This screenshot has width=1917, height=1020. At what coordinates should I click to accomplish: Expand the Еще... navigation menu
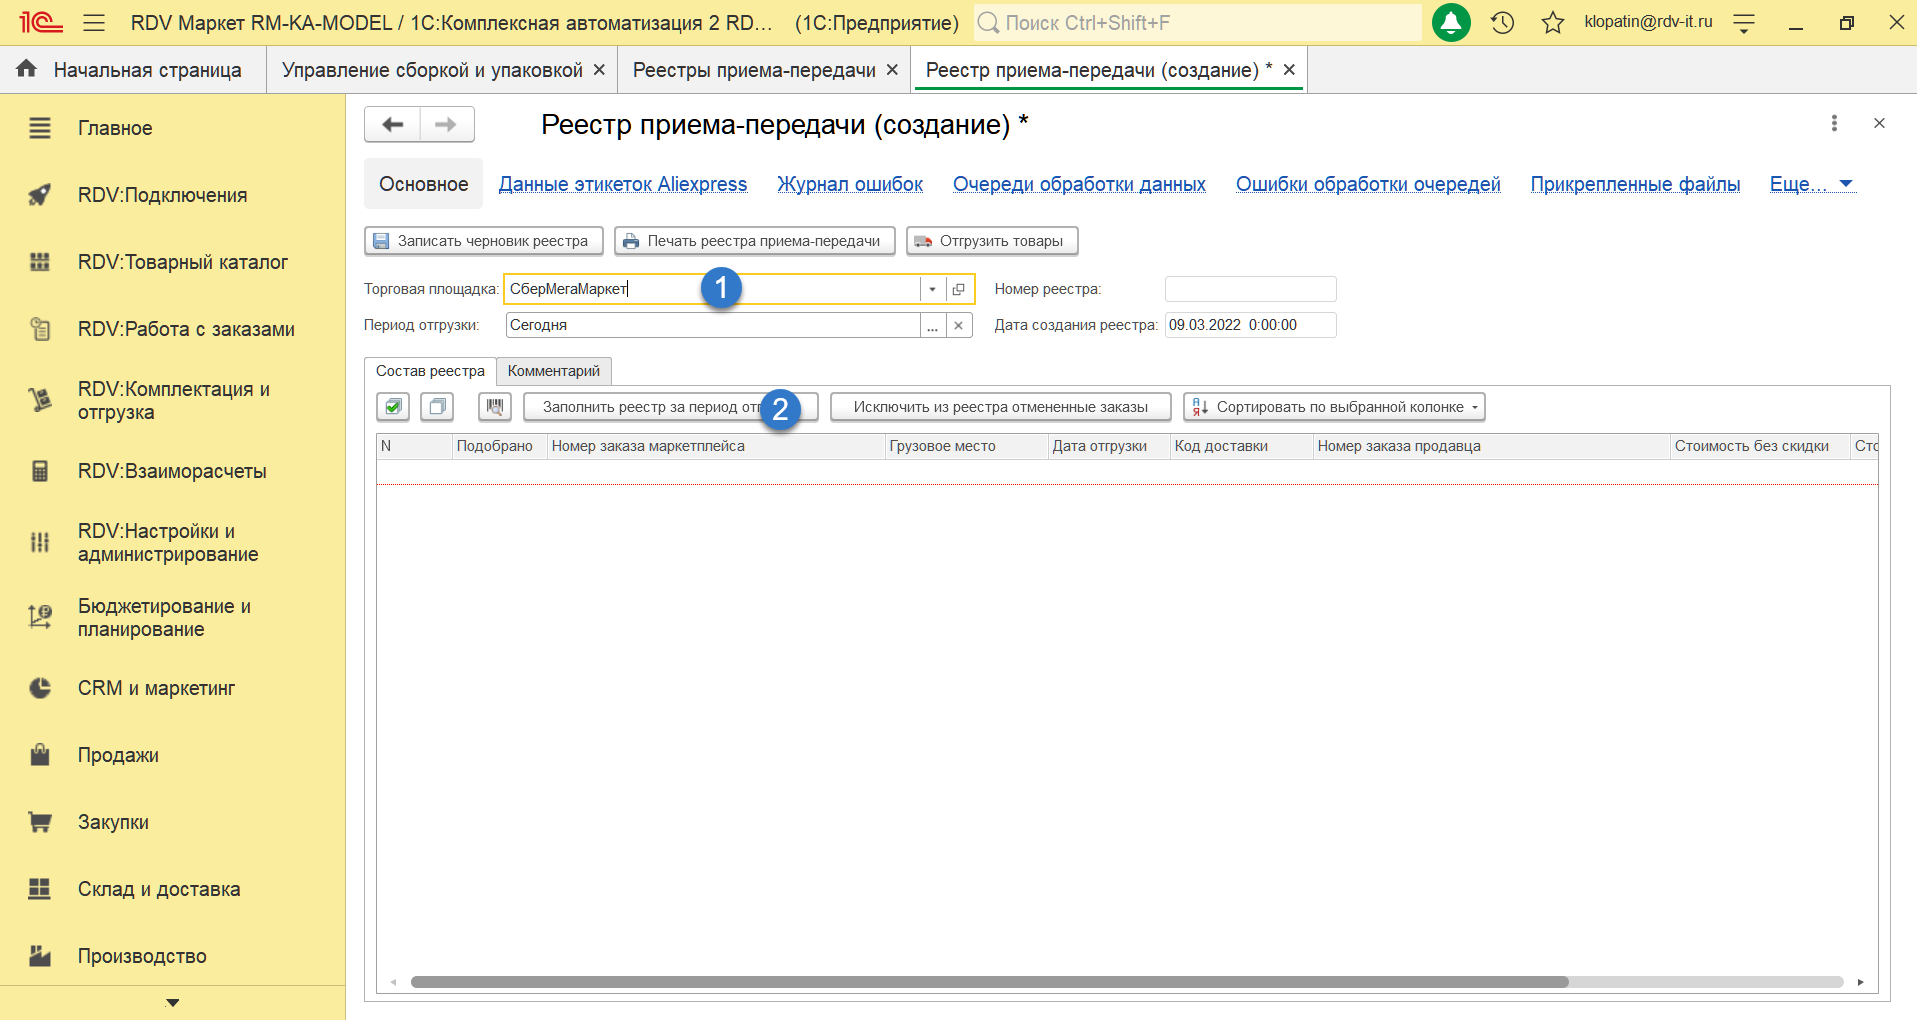point(1811,184)
